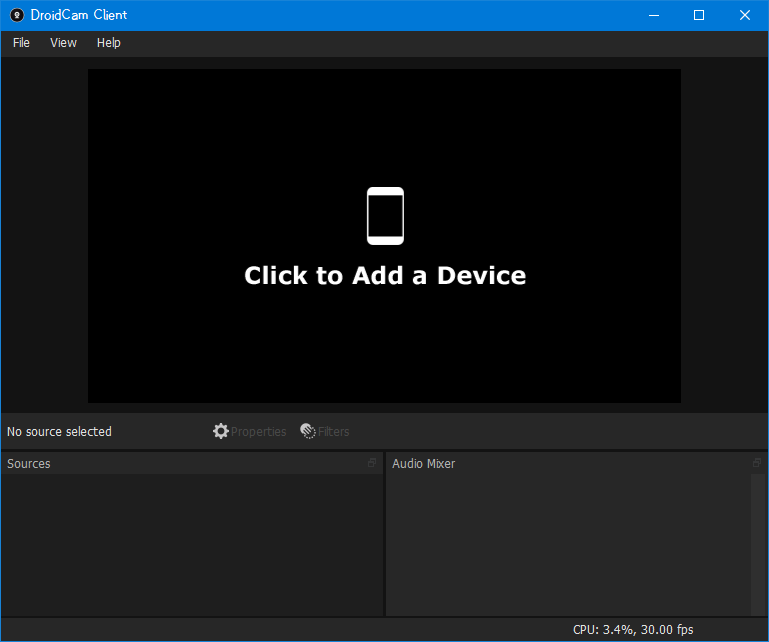Click the "No source selected" label

59,432
